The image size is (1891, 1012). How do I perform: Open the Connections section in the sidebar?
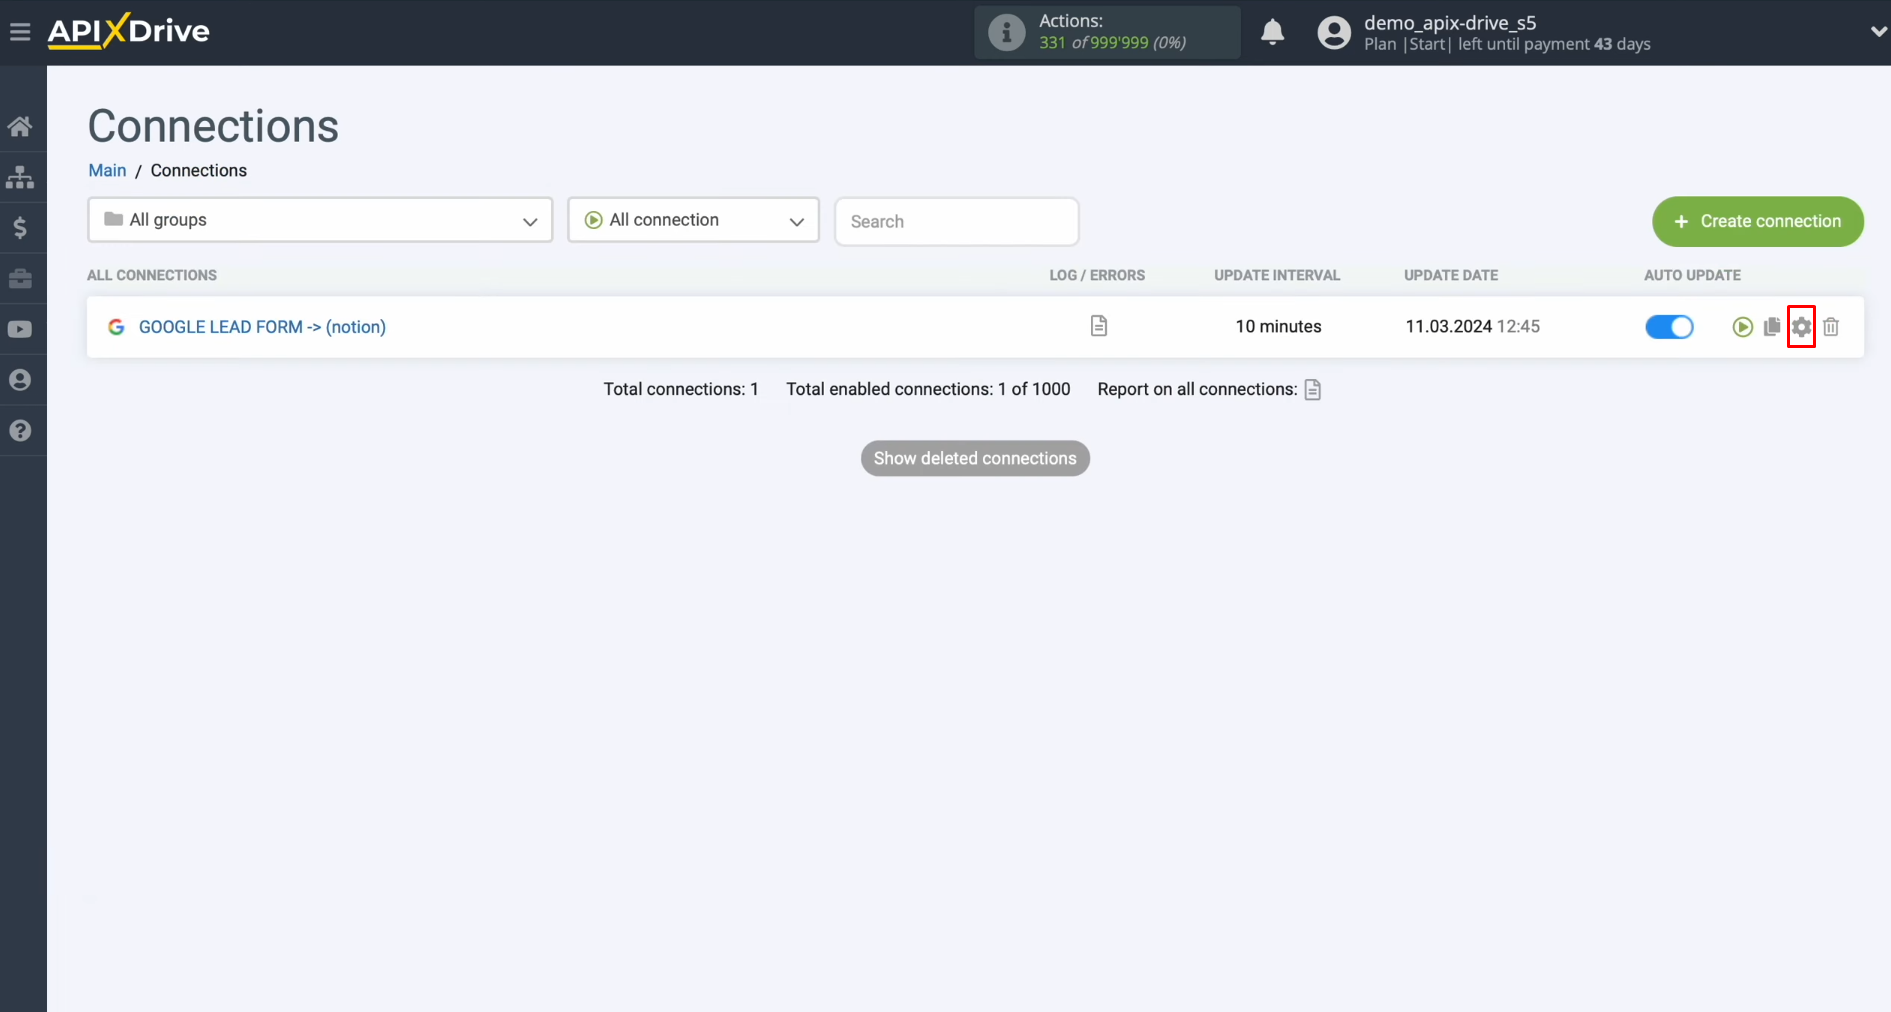click(21, 177)
